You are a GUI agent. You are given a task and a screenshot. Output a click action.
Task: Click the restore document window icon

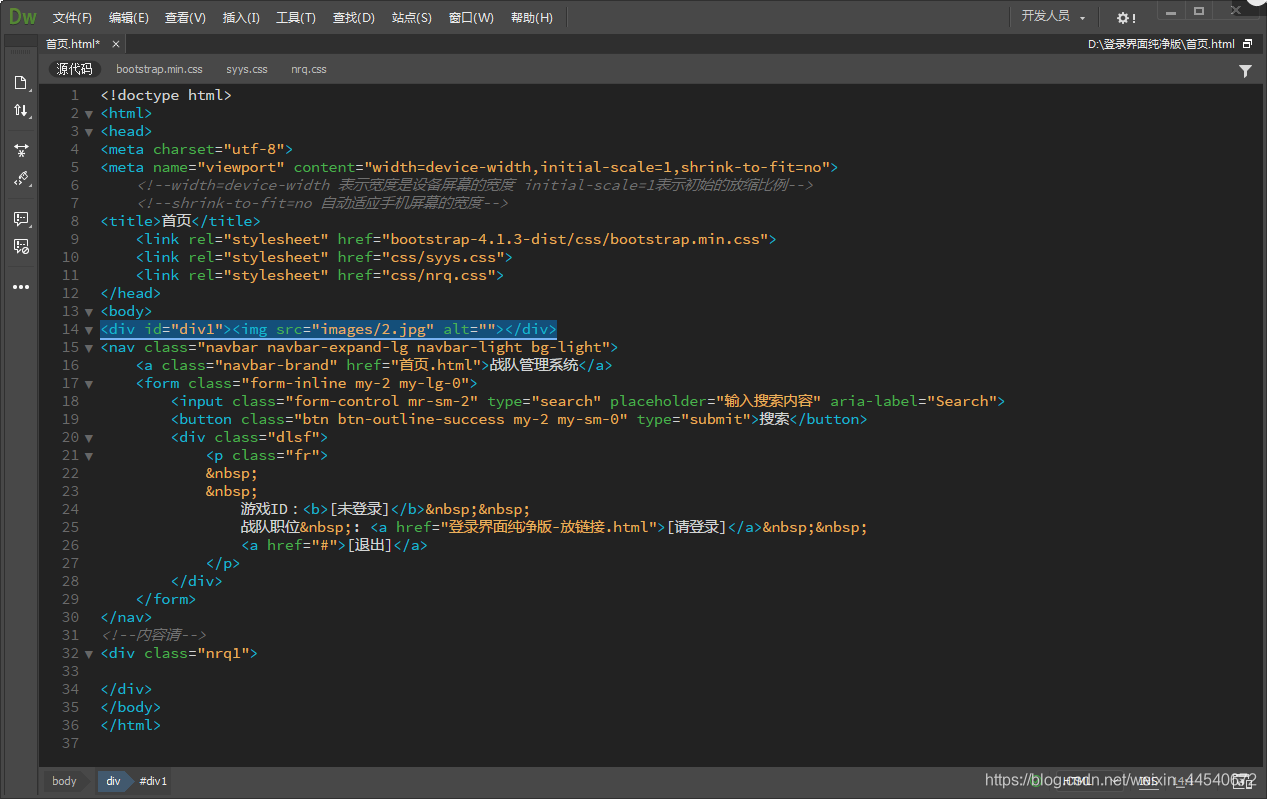click(x=1247, y=44)
